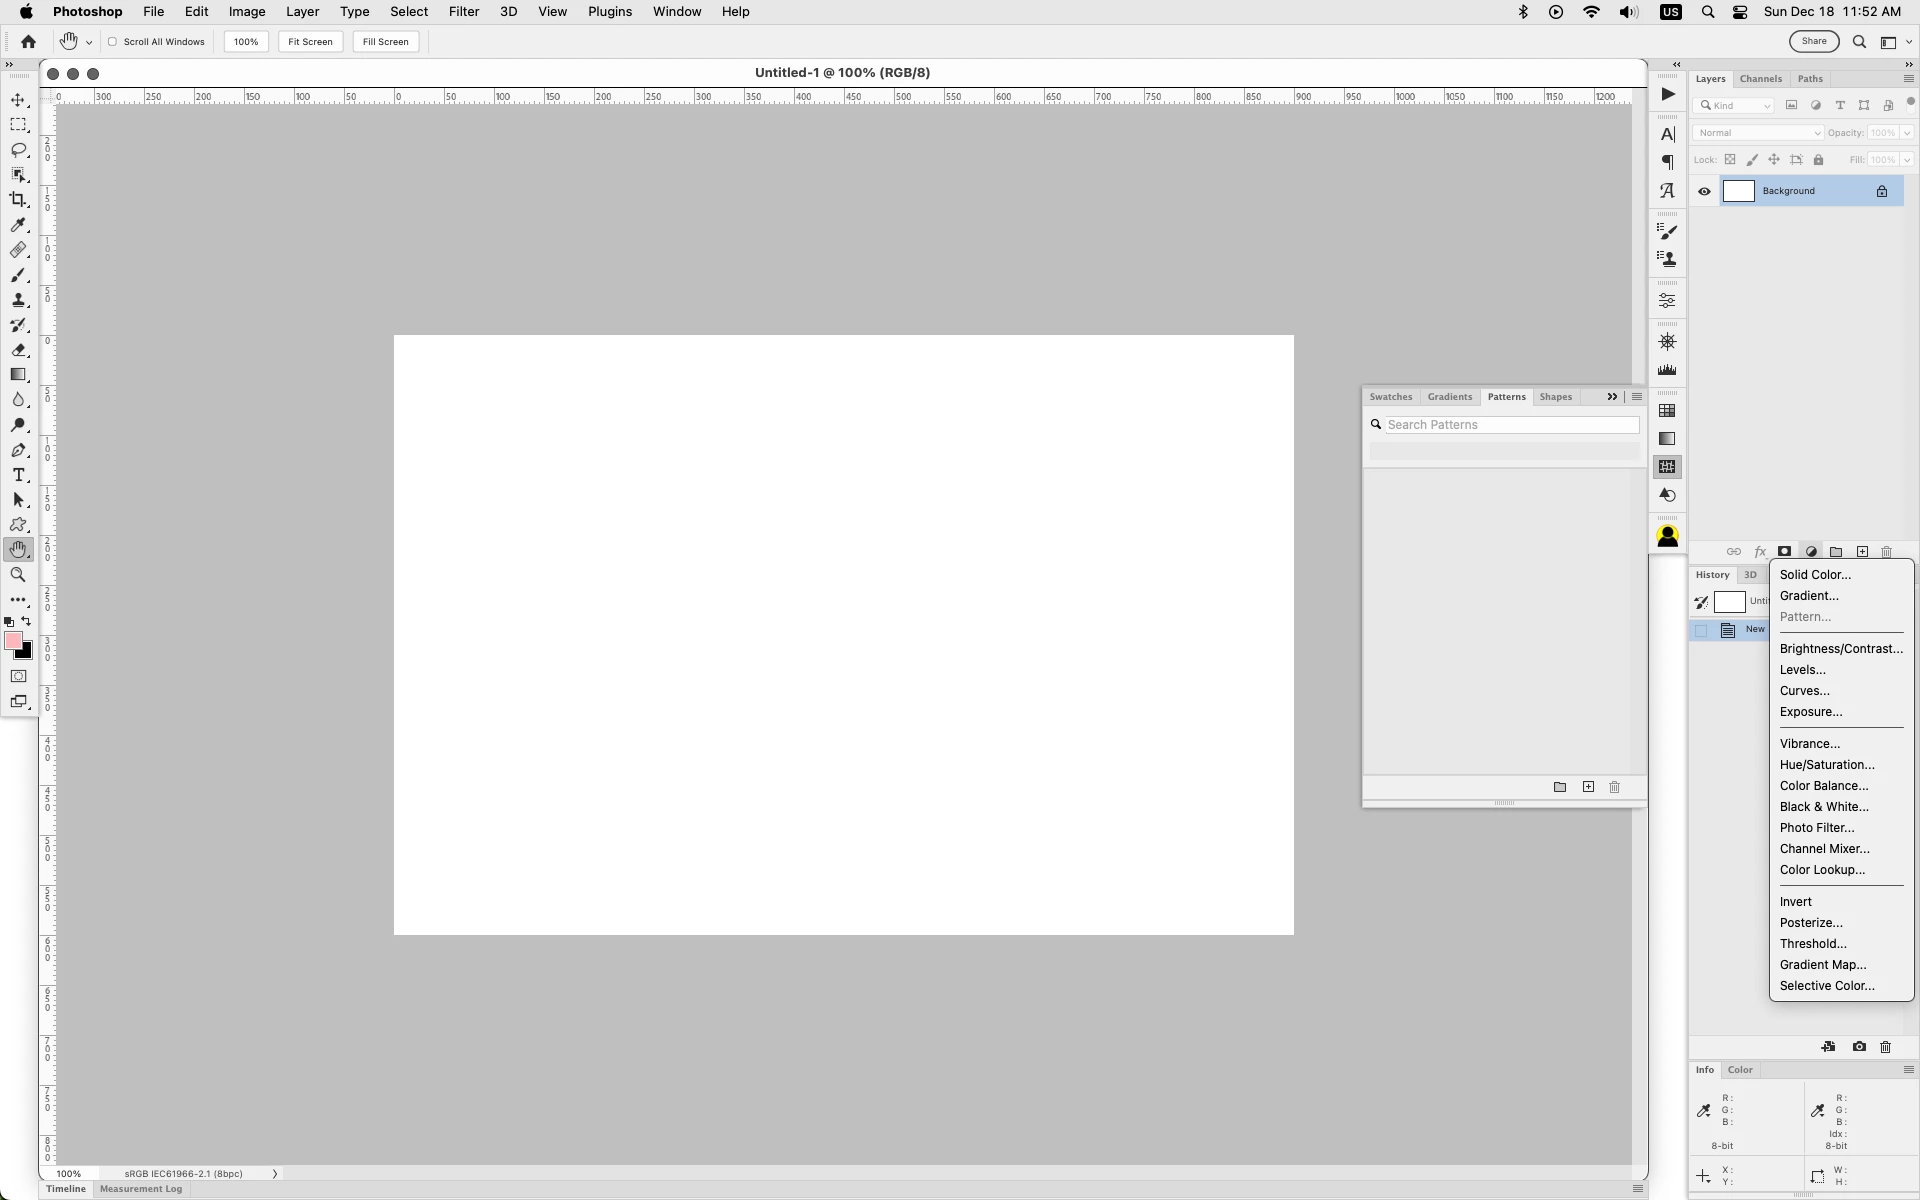This screenshot has height=1200, width=1920.
Task: Select the Clone Stamp tool
Action: (18, 300)
